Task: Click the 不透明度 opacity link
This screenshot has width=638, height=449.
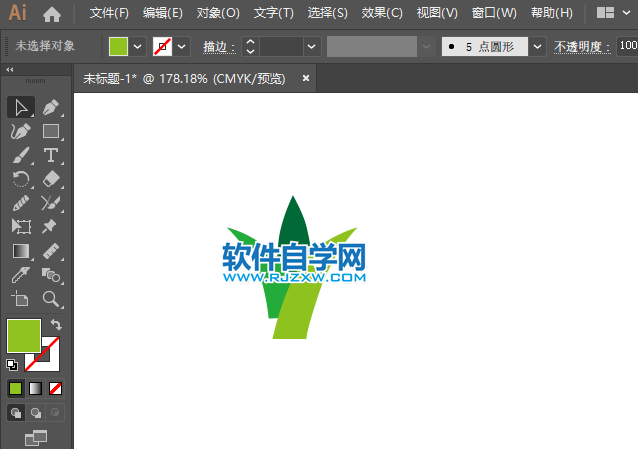Action: pyautogui.click(x=582, y=47)
